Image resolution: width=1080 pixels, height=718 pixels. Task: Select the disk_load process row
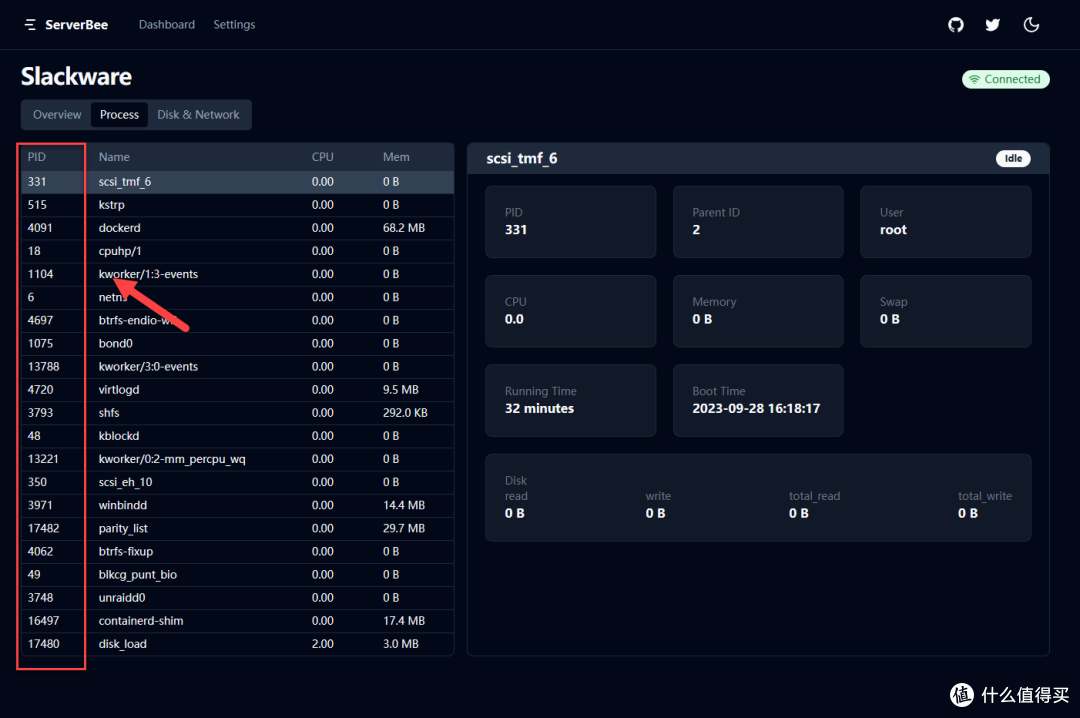tap(237, 644)
